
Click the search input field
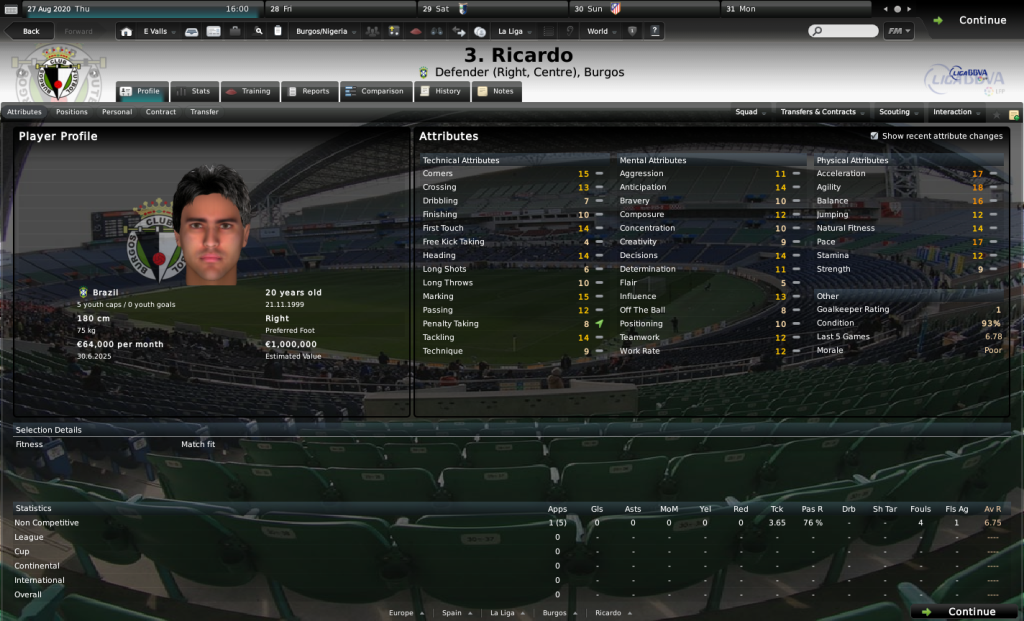(x=843, y=31)
